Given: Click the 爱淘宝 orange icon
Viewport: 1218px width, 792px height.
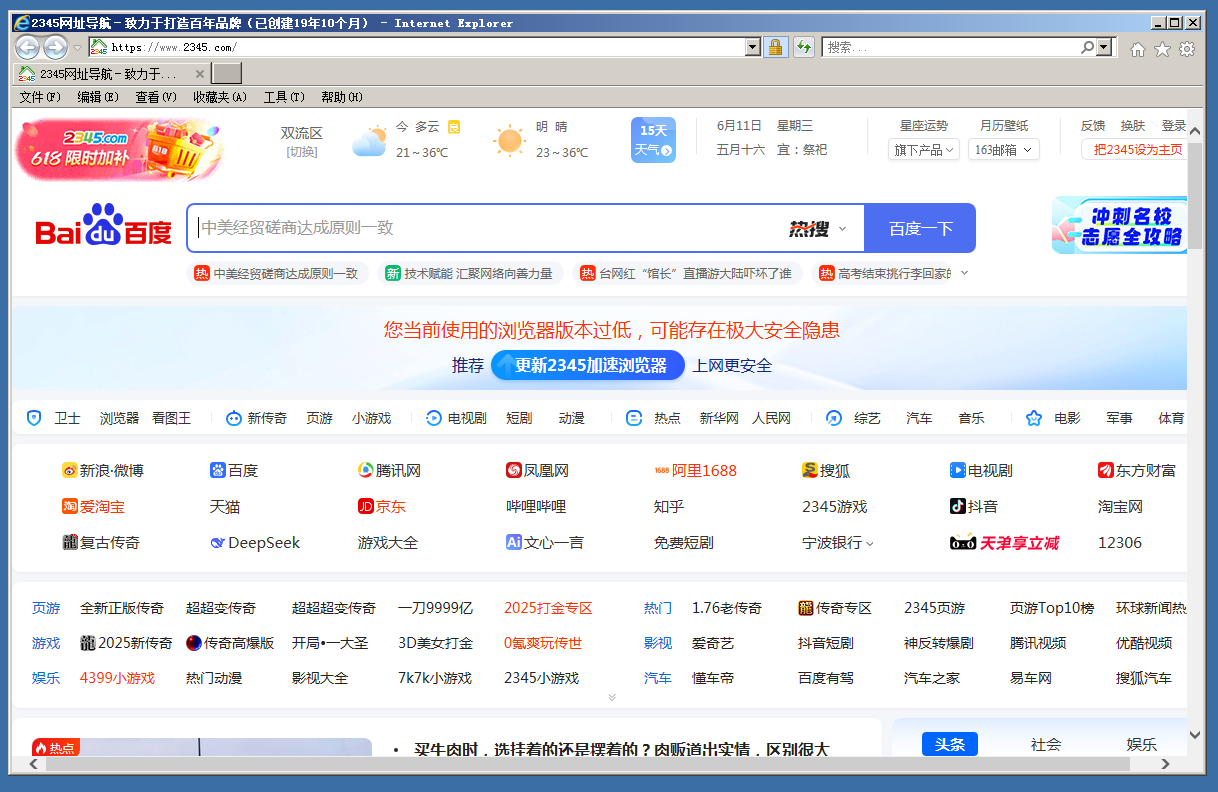Looking at the screenshot, I should tap(70, 506).
